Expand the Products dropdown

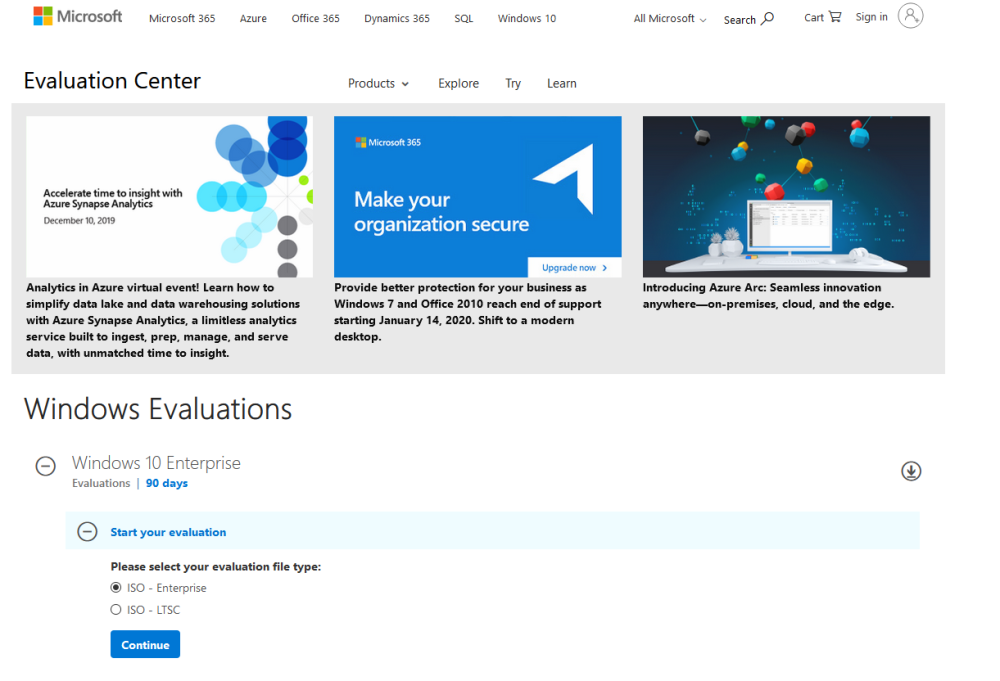[378, 84]
